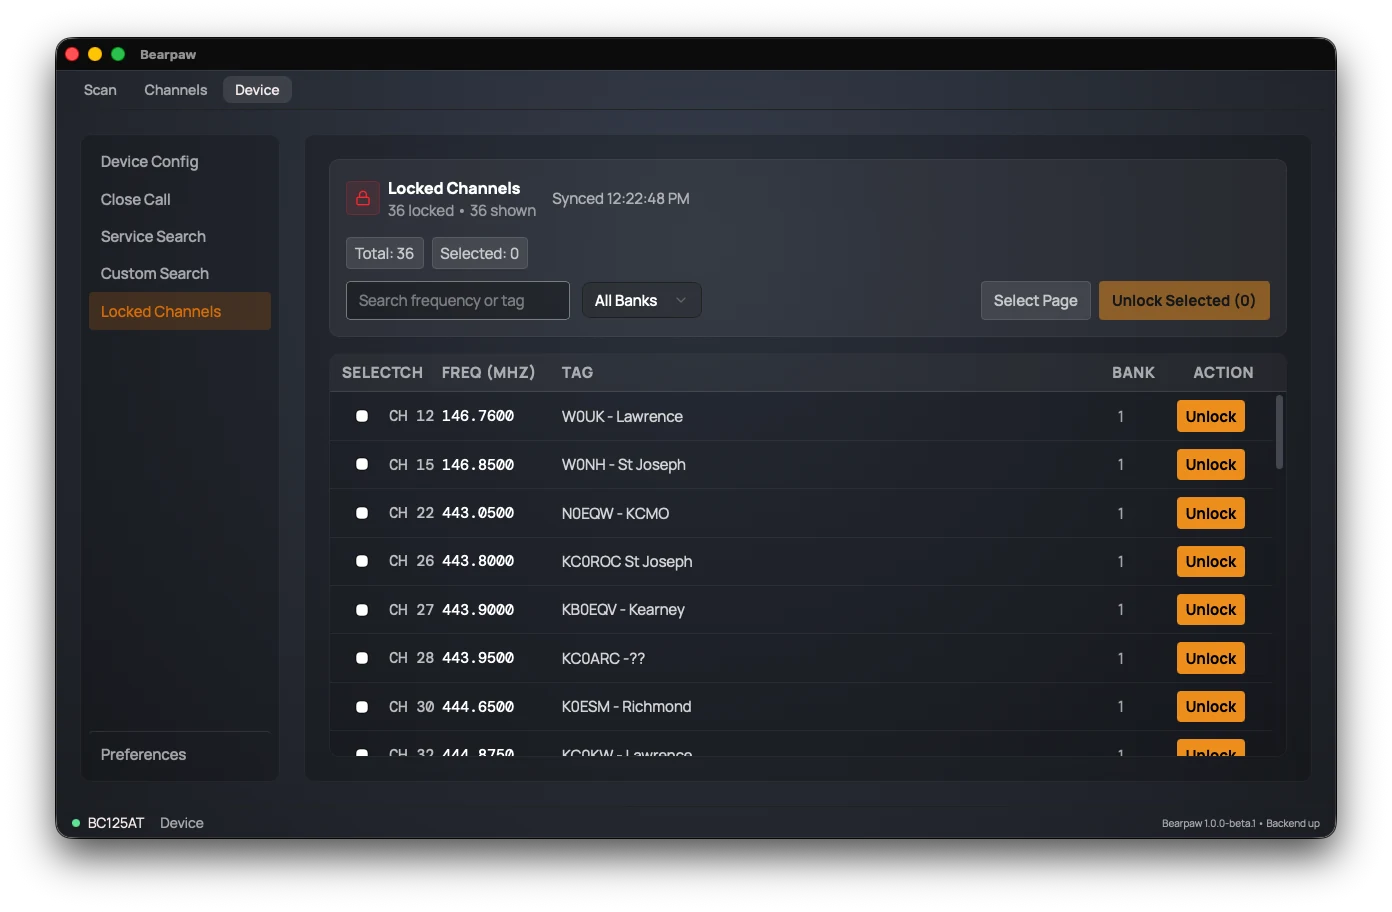This screenshot has height=912, width=1392.
Task: Switch to the Channels tab
Action: point(176,90)
